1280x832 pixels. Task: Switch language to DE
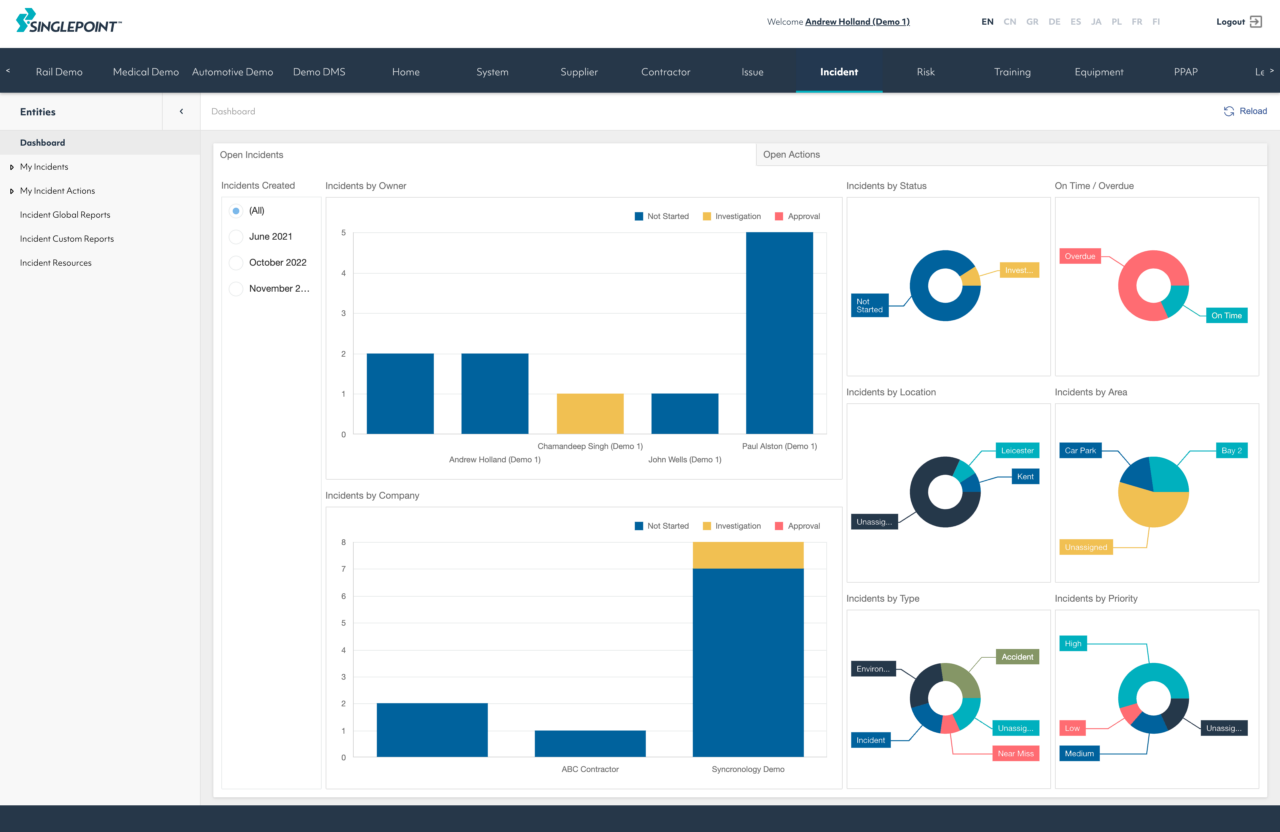1054,22
